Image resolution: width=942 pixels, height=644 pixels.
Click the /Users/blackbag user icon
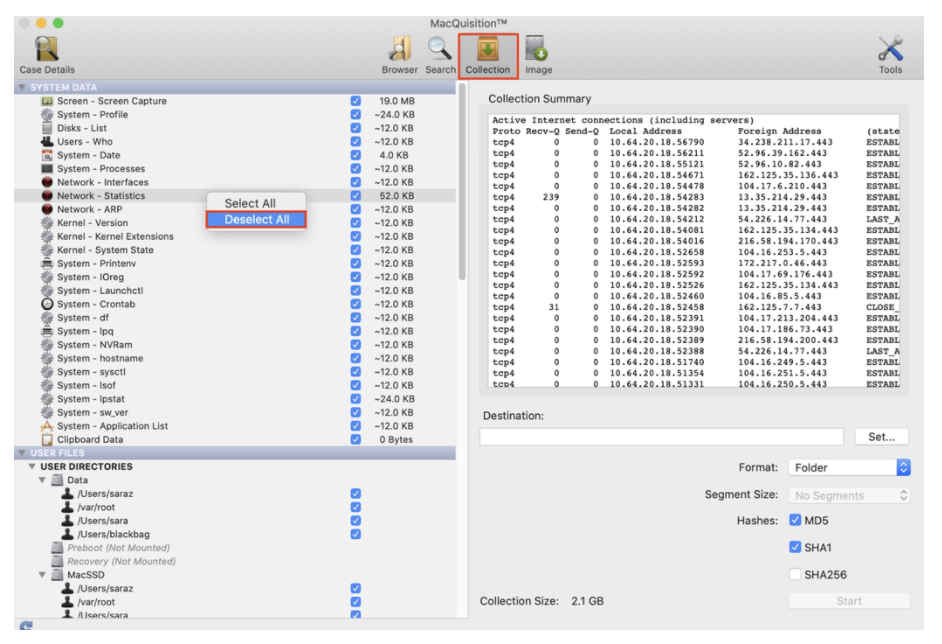pos(68,534)
